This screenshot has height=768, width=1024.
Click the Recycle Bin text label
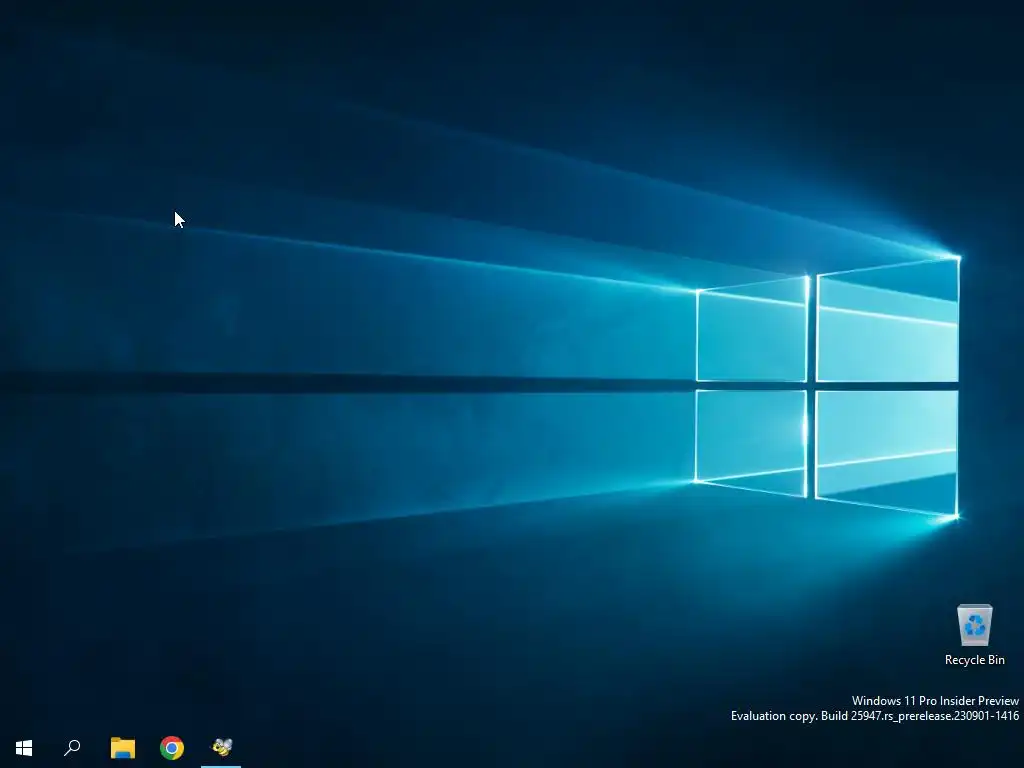pos(974,660)
